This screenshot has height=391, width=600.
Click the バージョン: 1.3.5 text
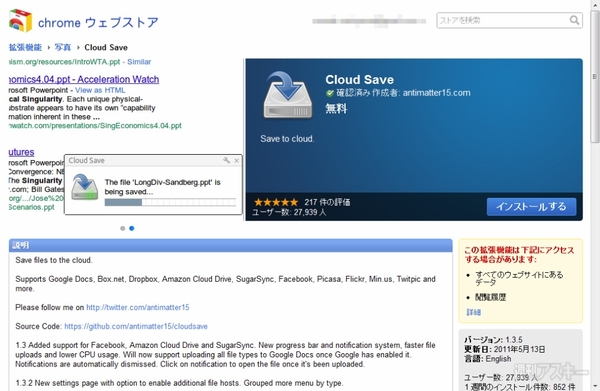point(493,340)
